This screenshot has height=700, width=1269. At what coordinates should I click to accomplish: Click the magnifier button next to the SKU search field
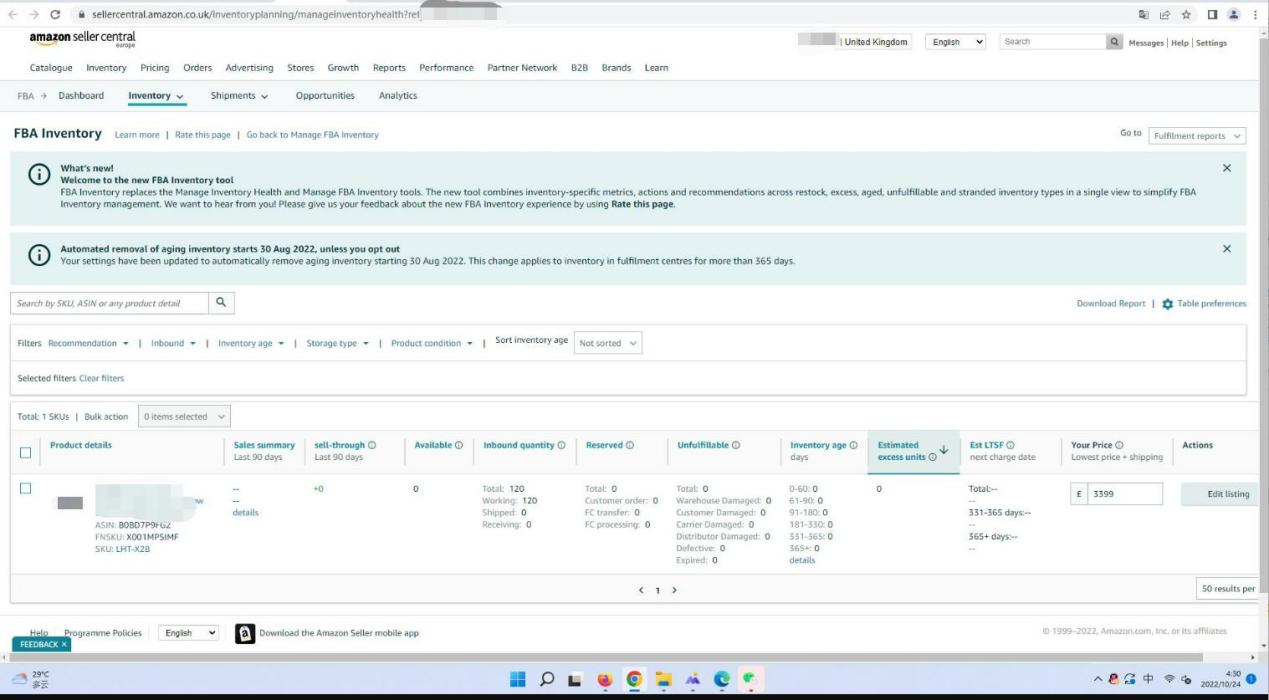click(x=222, y=303)
